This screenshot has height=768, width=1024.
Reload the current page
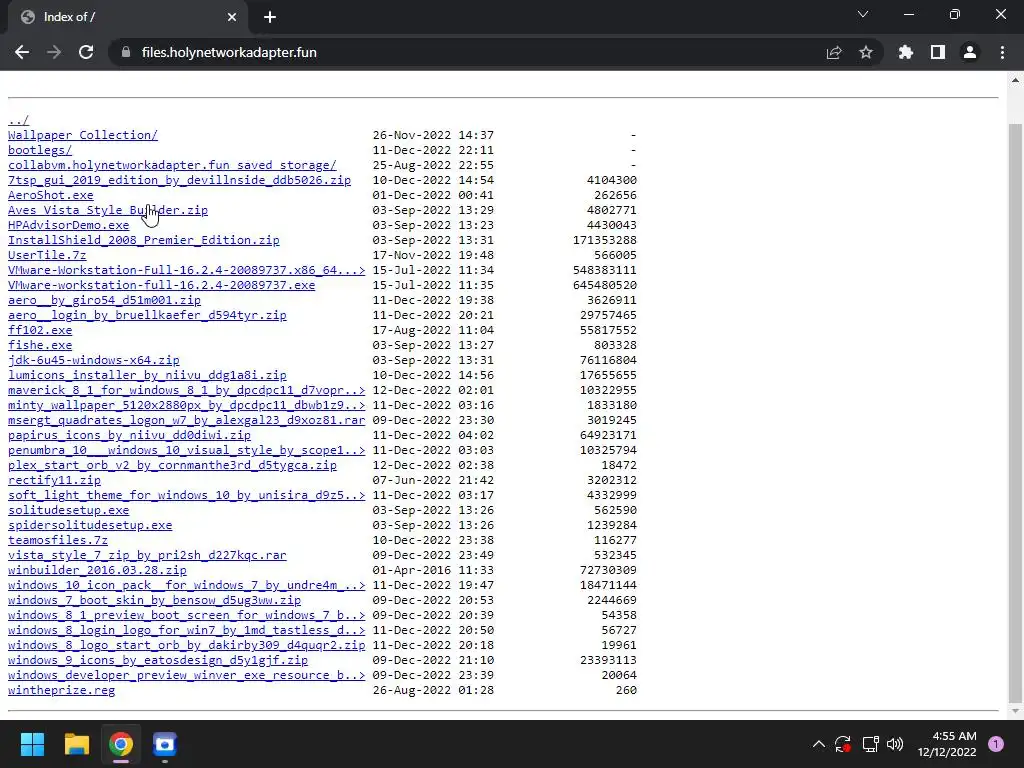tap(86, 52)
